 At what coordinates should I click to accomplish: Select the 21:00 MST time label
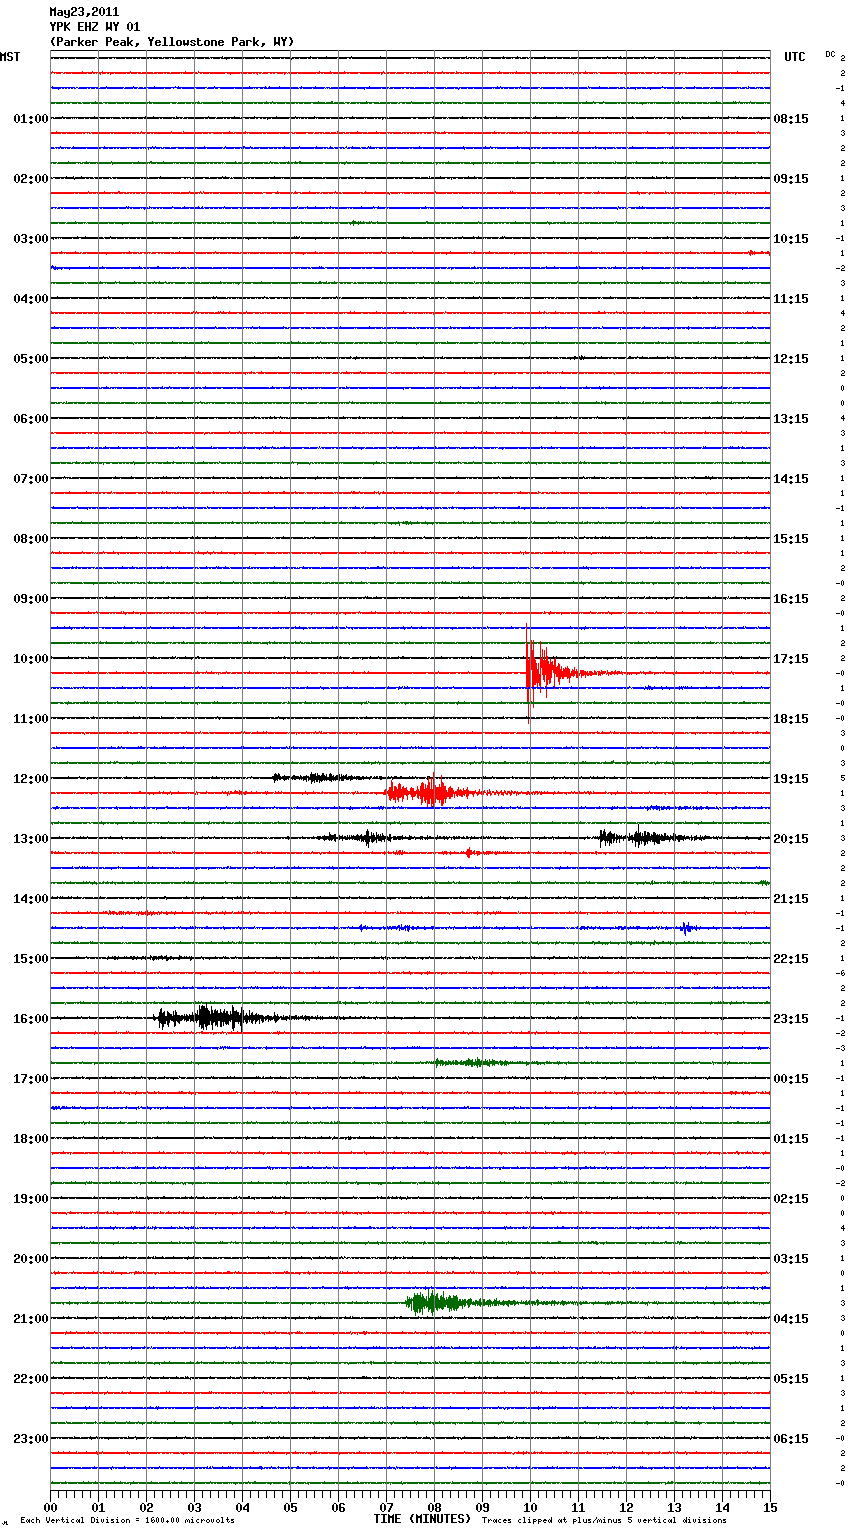[x=31, y=1319]
